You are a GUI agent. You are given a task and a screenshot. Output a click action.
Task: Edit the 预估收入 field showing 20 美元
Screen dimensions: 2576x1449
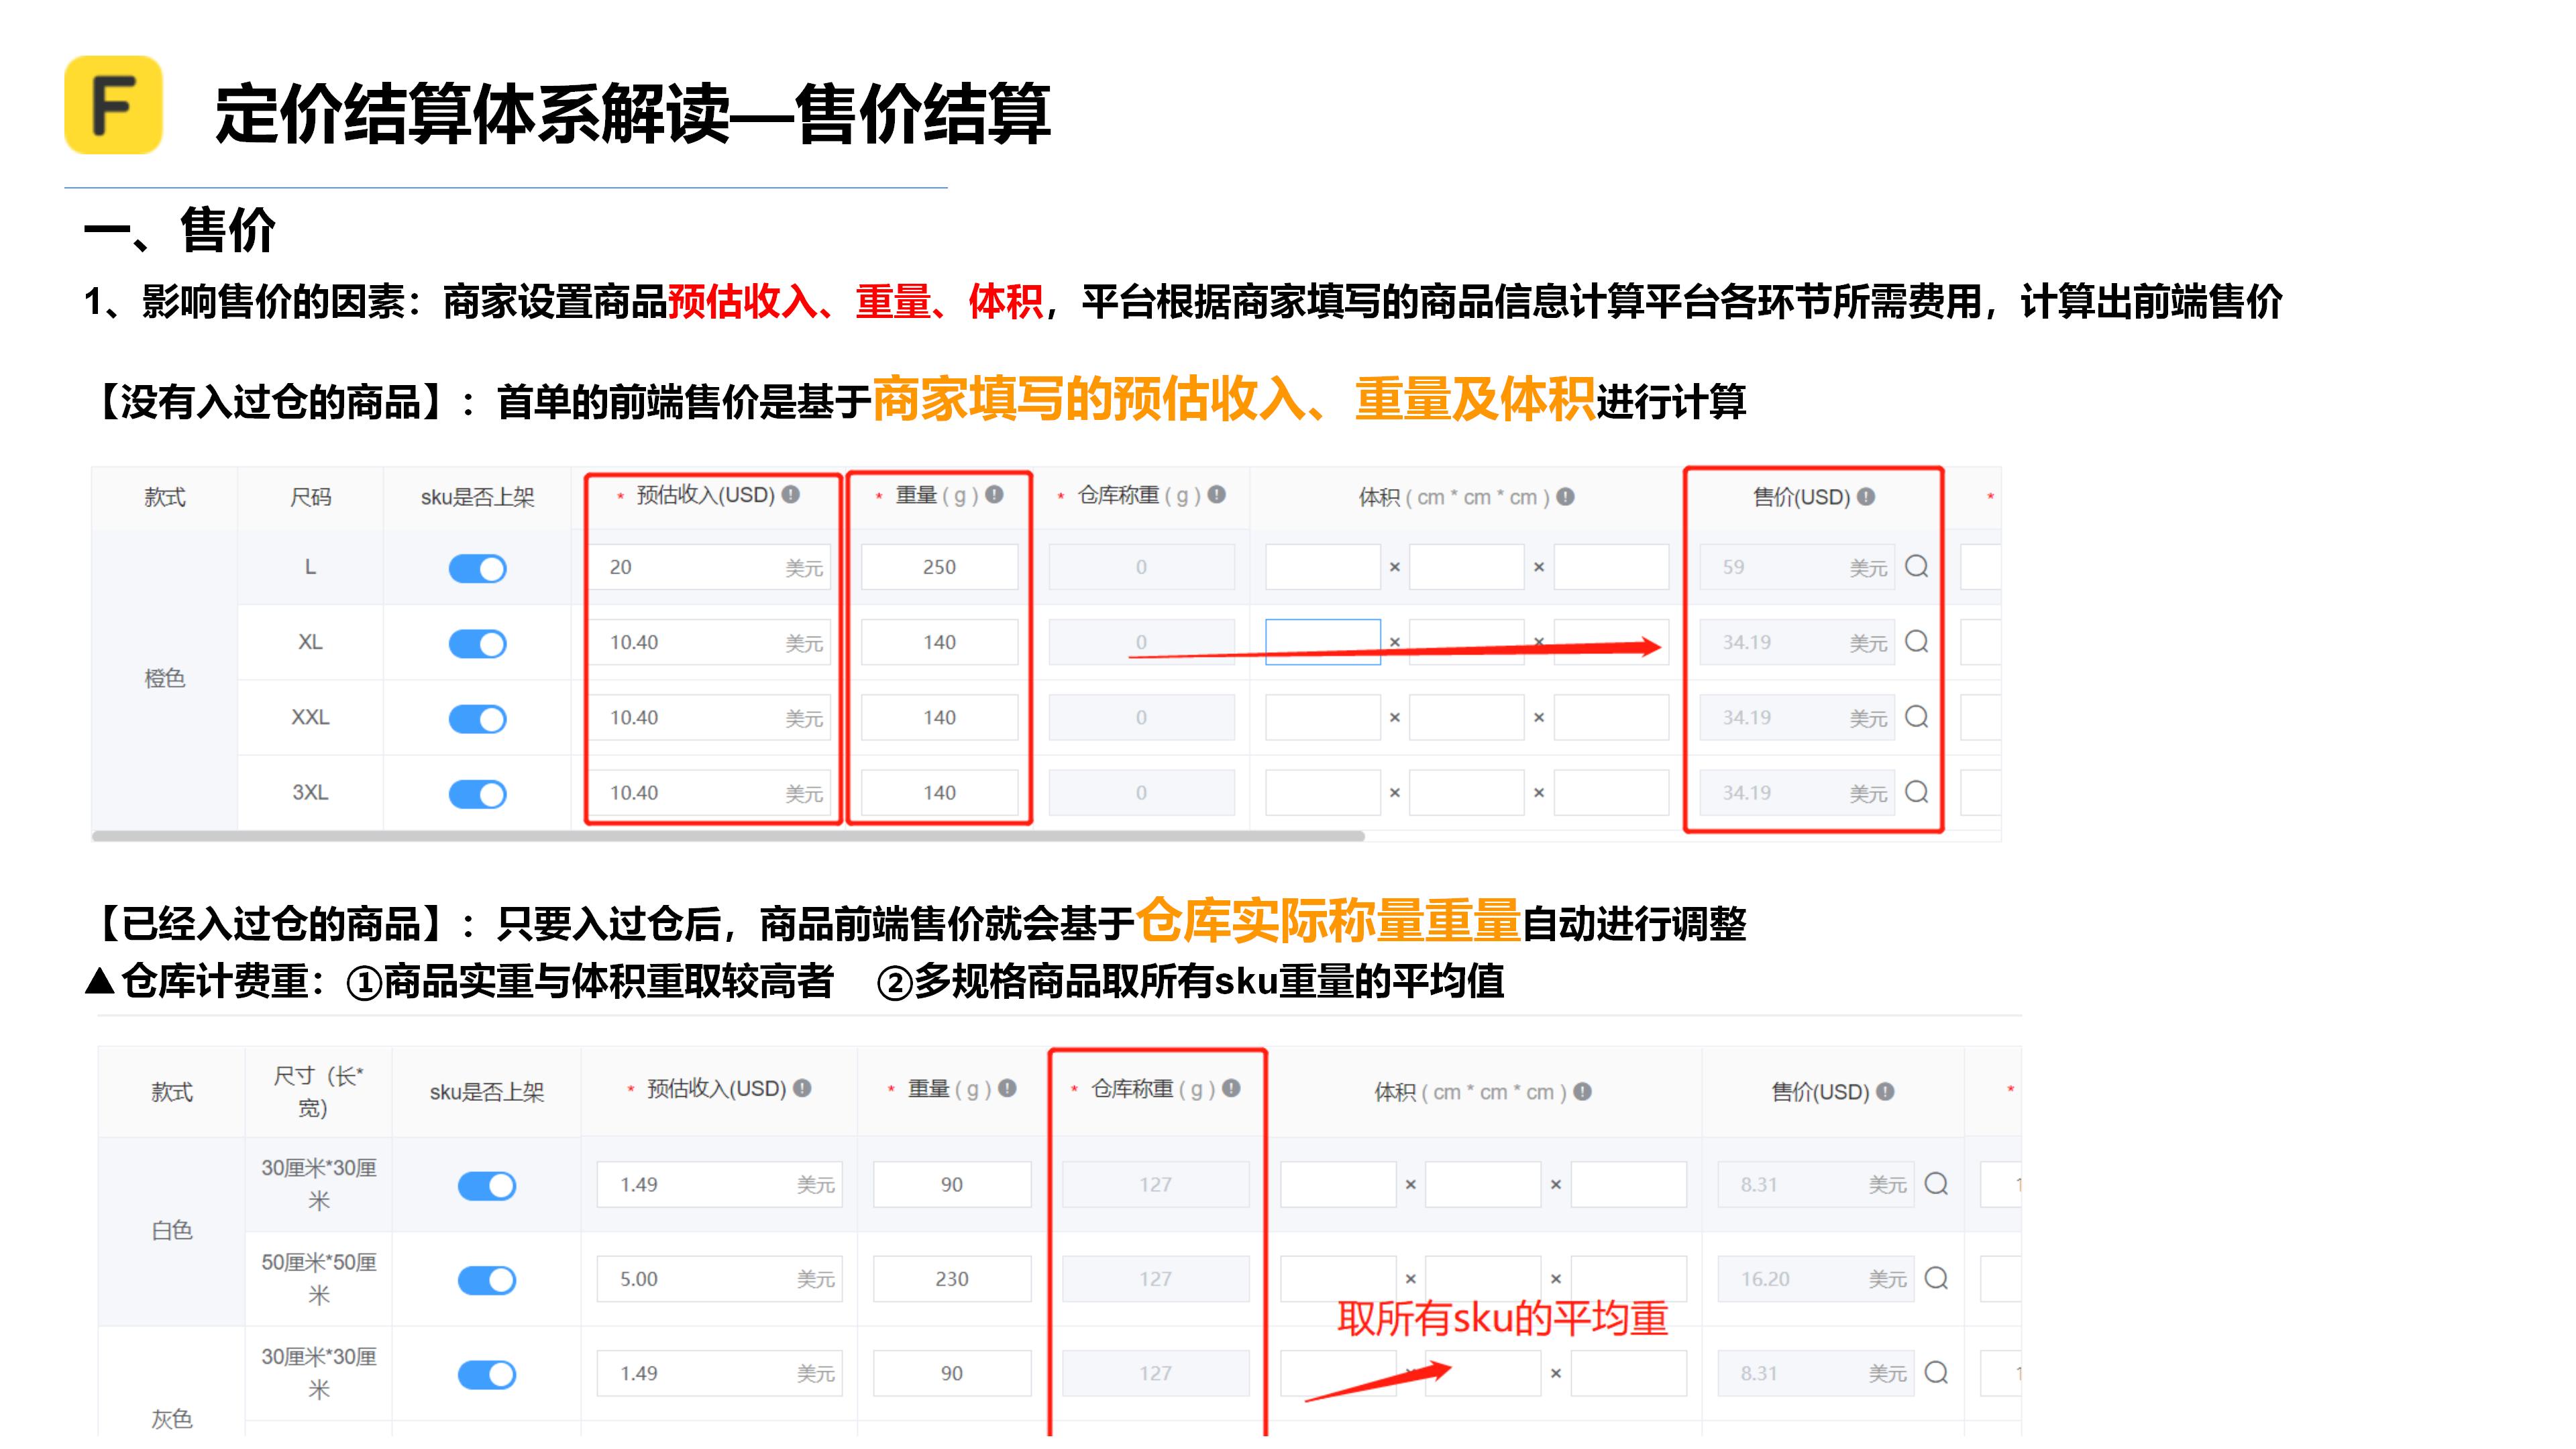click(710, 567)
